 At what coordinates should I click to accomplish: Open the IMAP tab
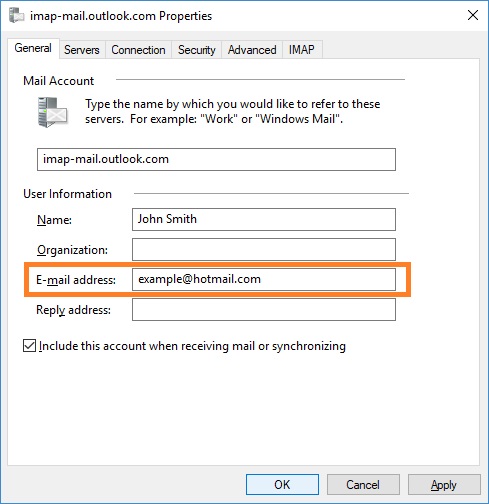[302, 50]
